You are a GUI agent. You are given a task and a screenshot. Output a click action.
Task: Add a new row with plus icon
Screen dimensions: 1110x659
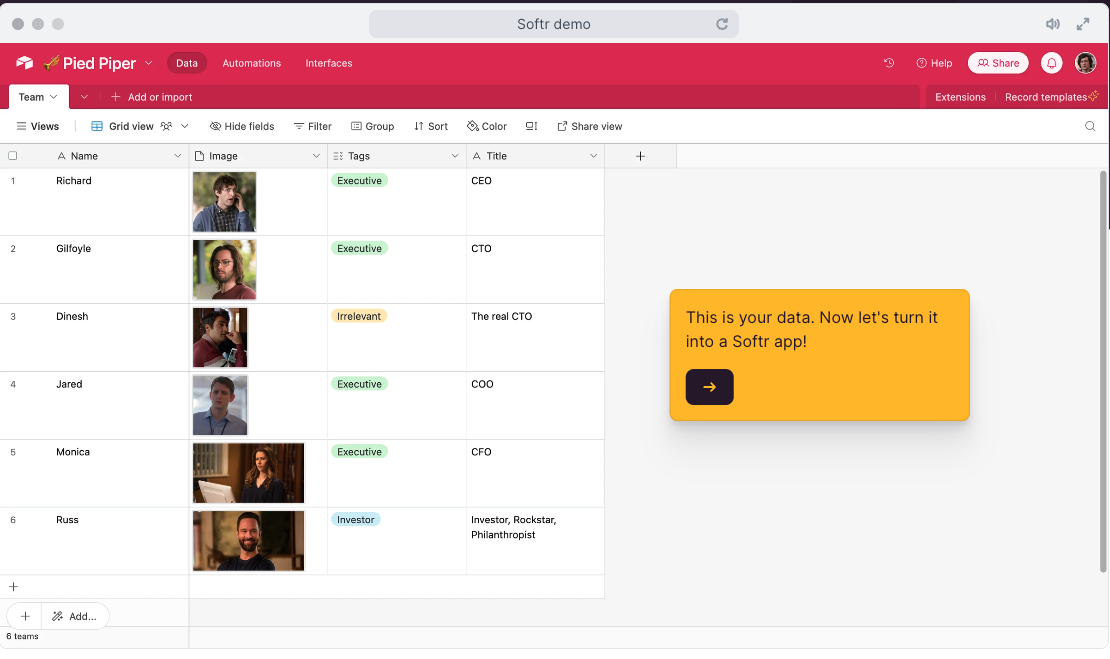13,587
